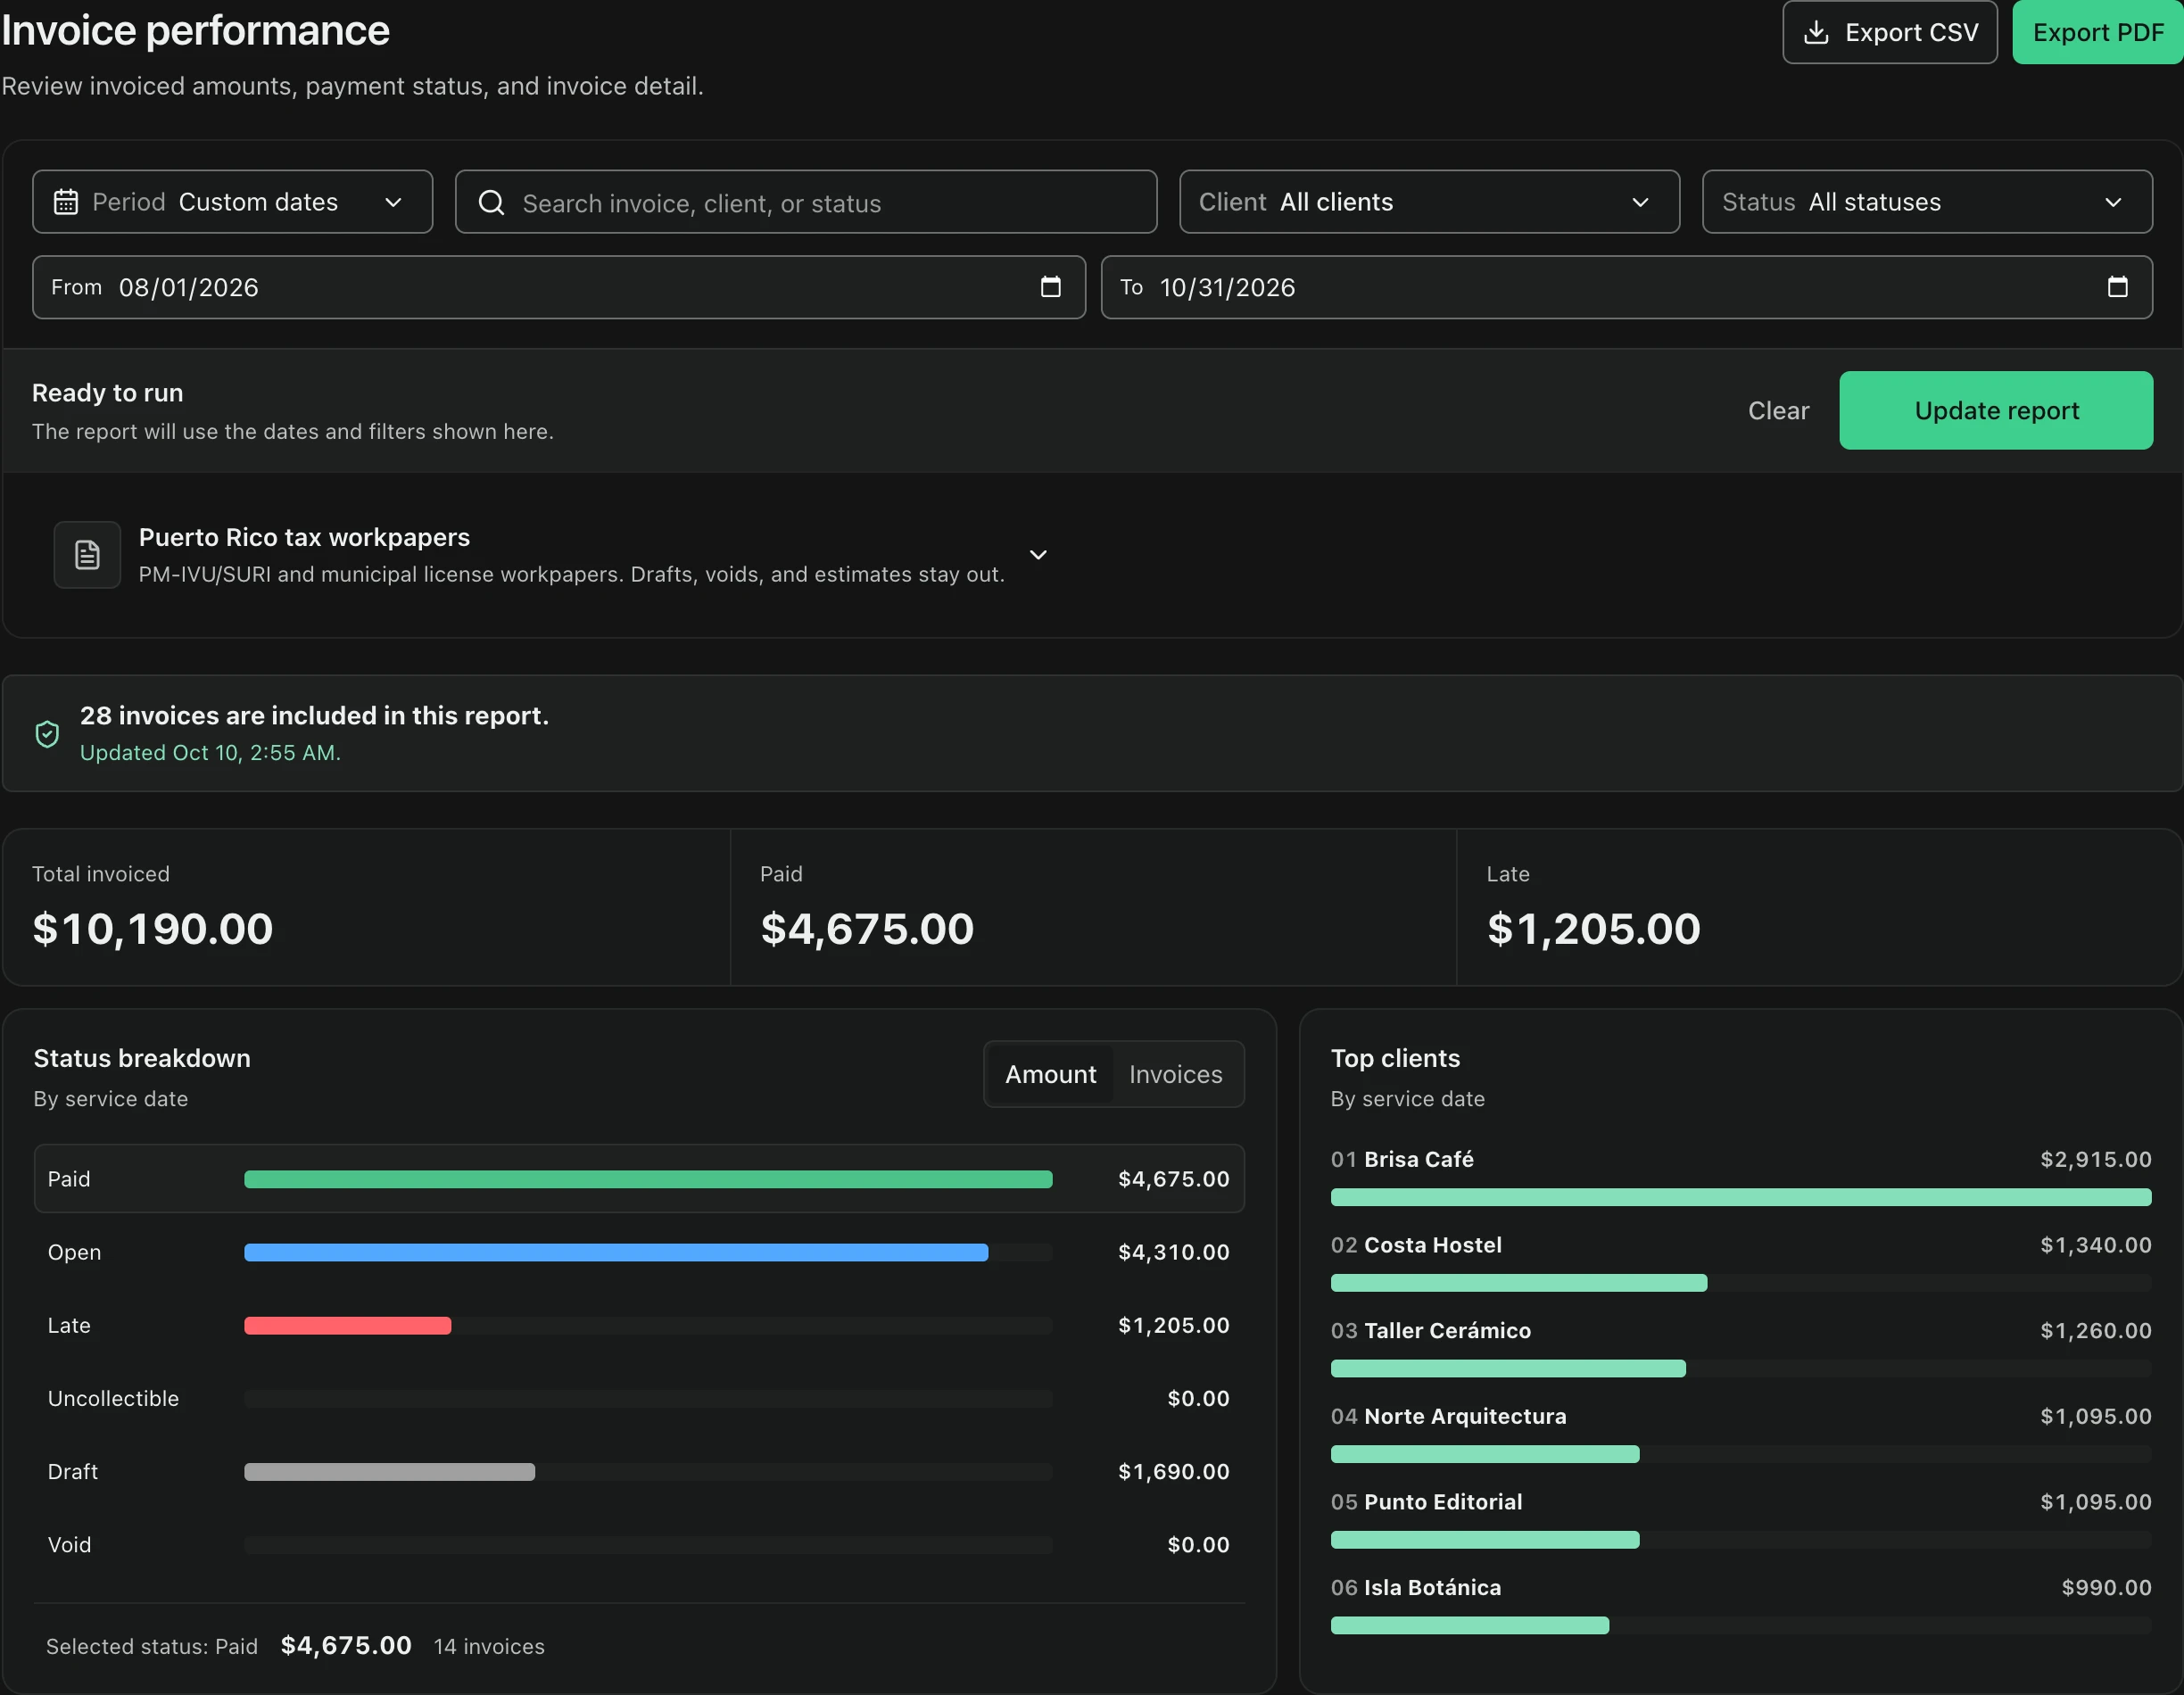Viewport: 2184px width, 1695px height.
Task: Click the Paid $4,675.00 summary card value
Action: click(867, 929)
